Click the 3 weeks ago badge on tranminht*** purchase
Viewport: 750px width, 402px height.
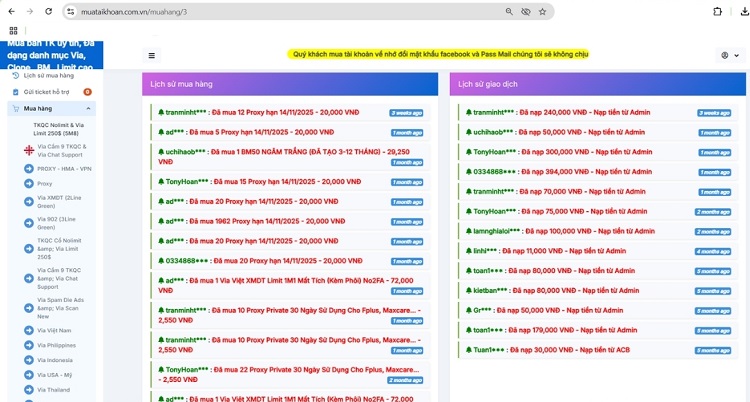pyautogui.click(x=406, y=113)
